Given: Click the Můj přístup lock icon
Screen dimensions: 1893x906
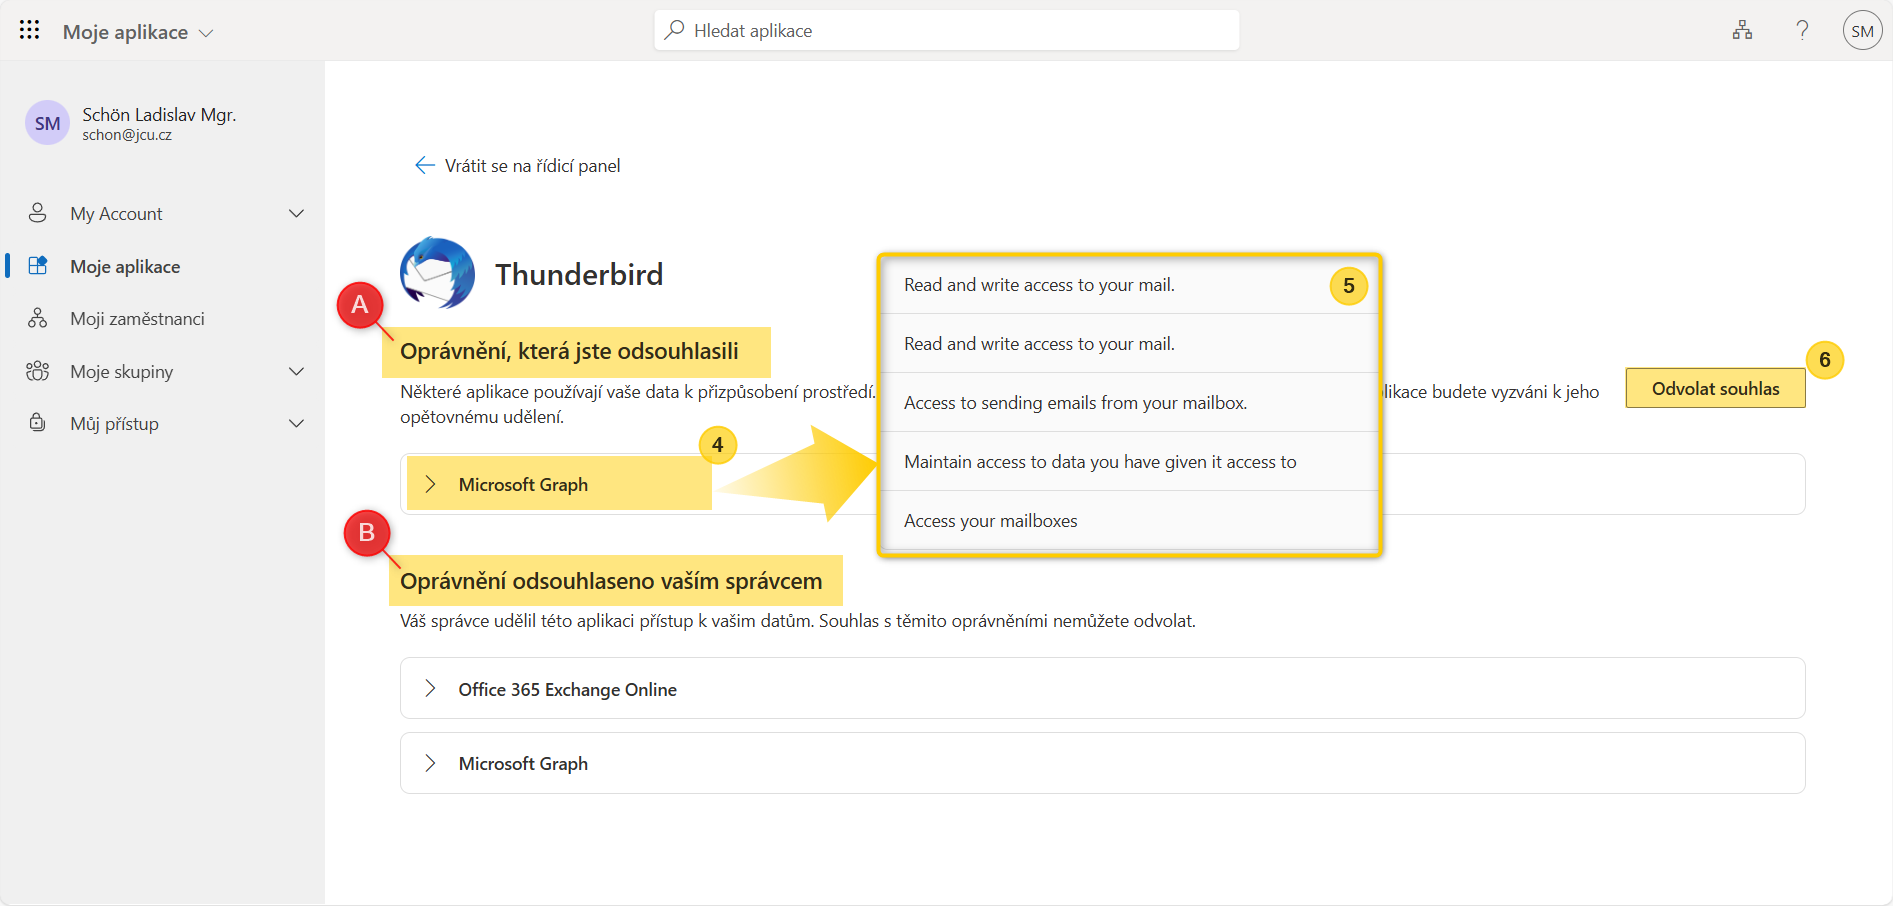Looking at the screenshot, I should tap(38, 423).
